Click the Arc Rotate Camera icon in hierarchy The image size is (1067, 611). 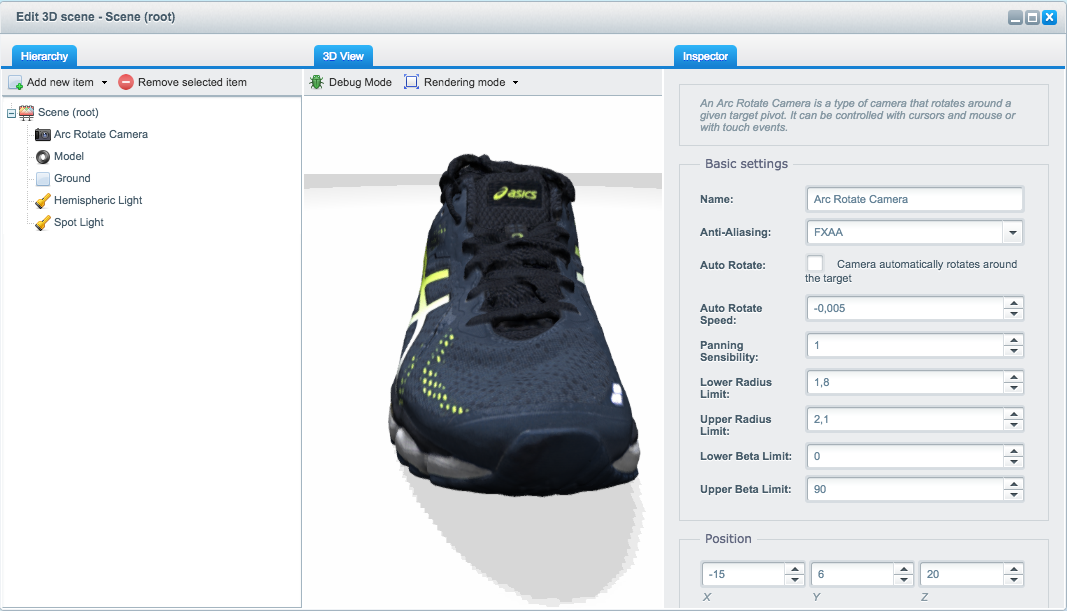(x=43, y=135)
